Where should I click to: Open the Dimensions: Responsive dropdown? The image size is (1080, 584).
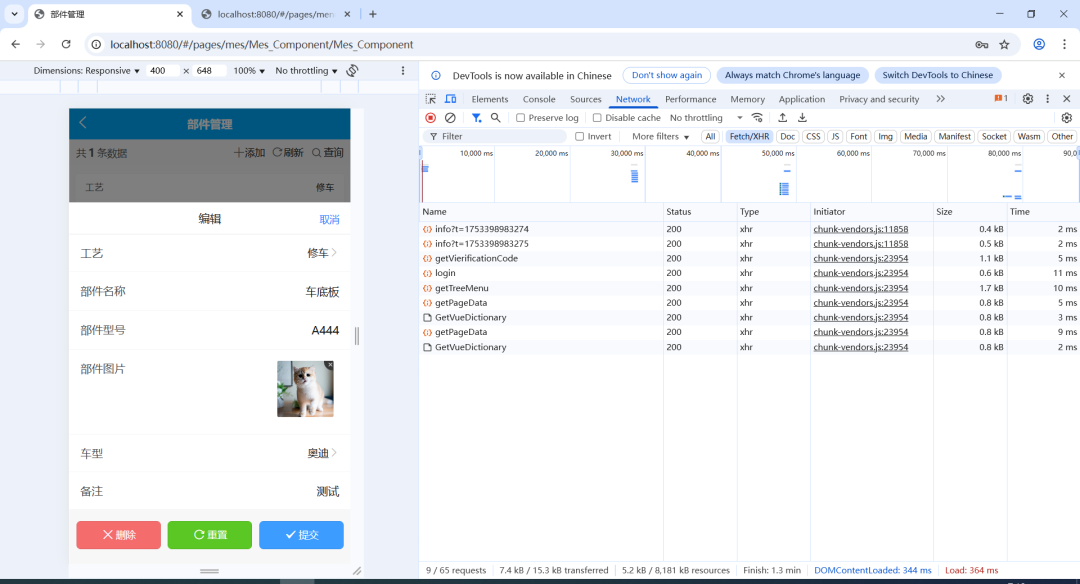click(x=86, y=71)
